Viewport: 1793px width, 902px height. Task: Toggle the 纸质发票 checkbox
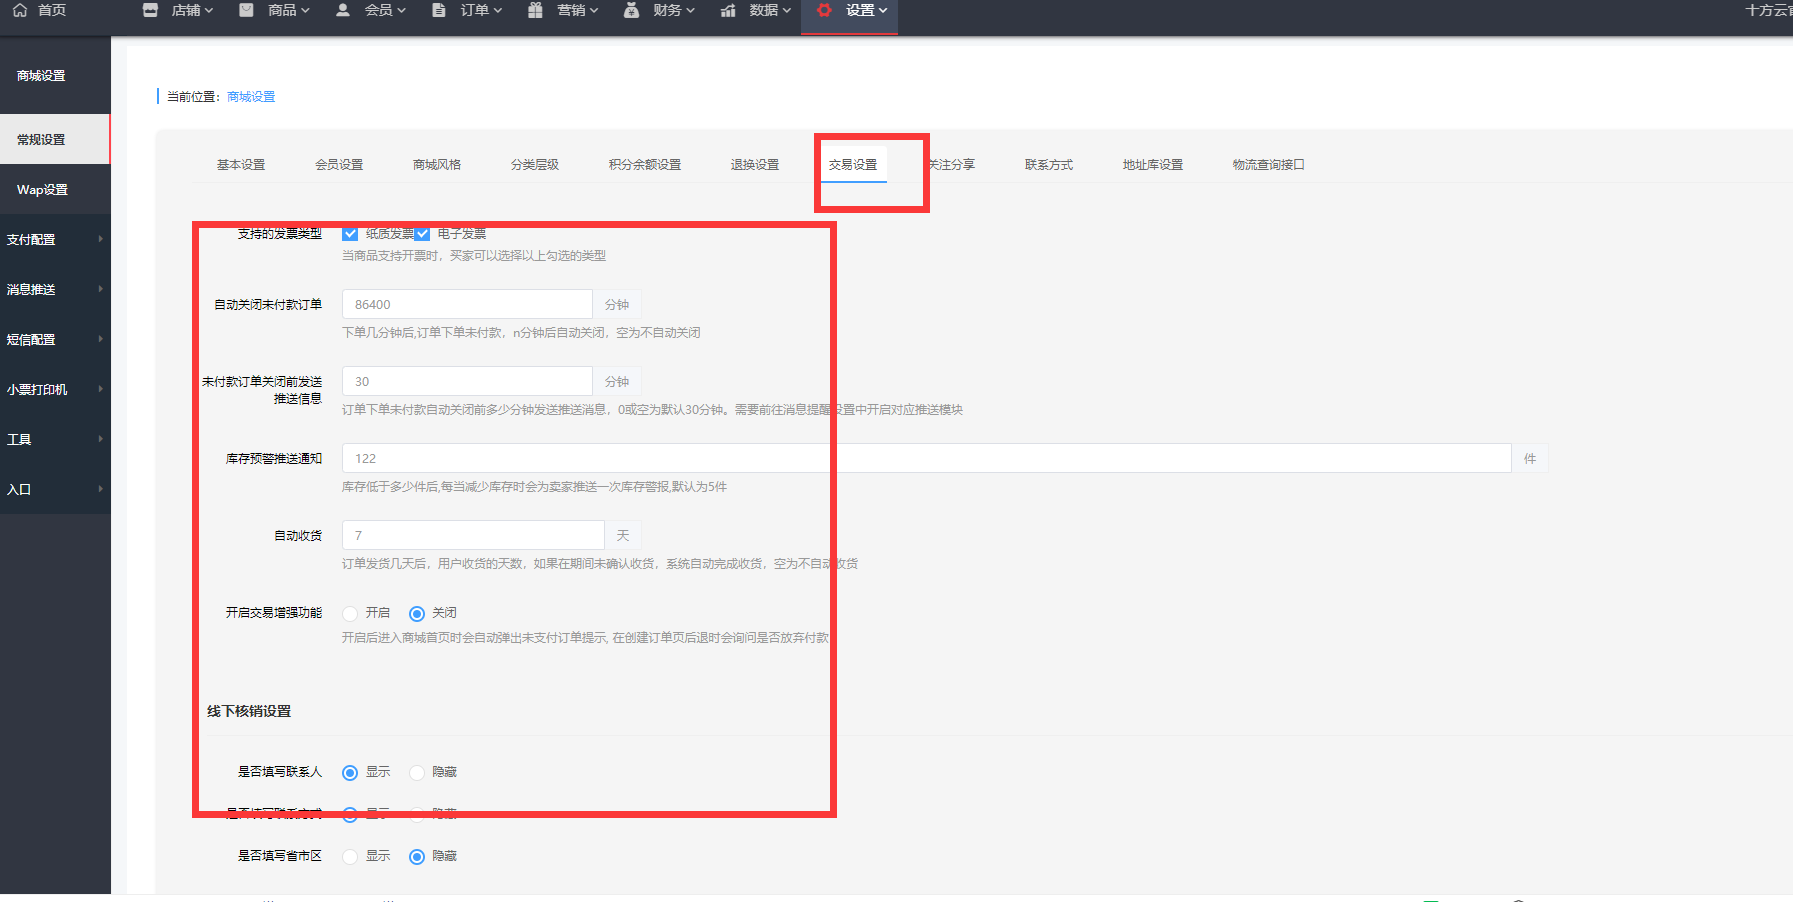pyautogui.click(x=350, y=234)
